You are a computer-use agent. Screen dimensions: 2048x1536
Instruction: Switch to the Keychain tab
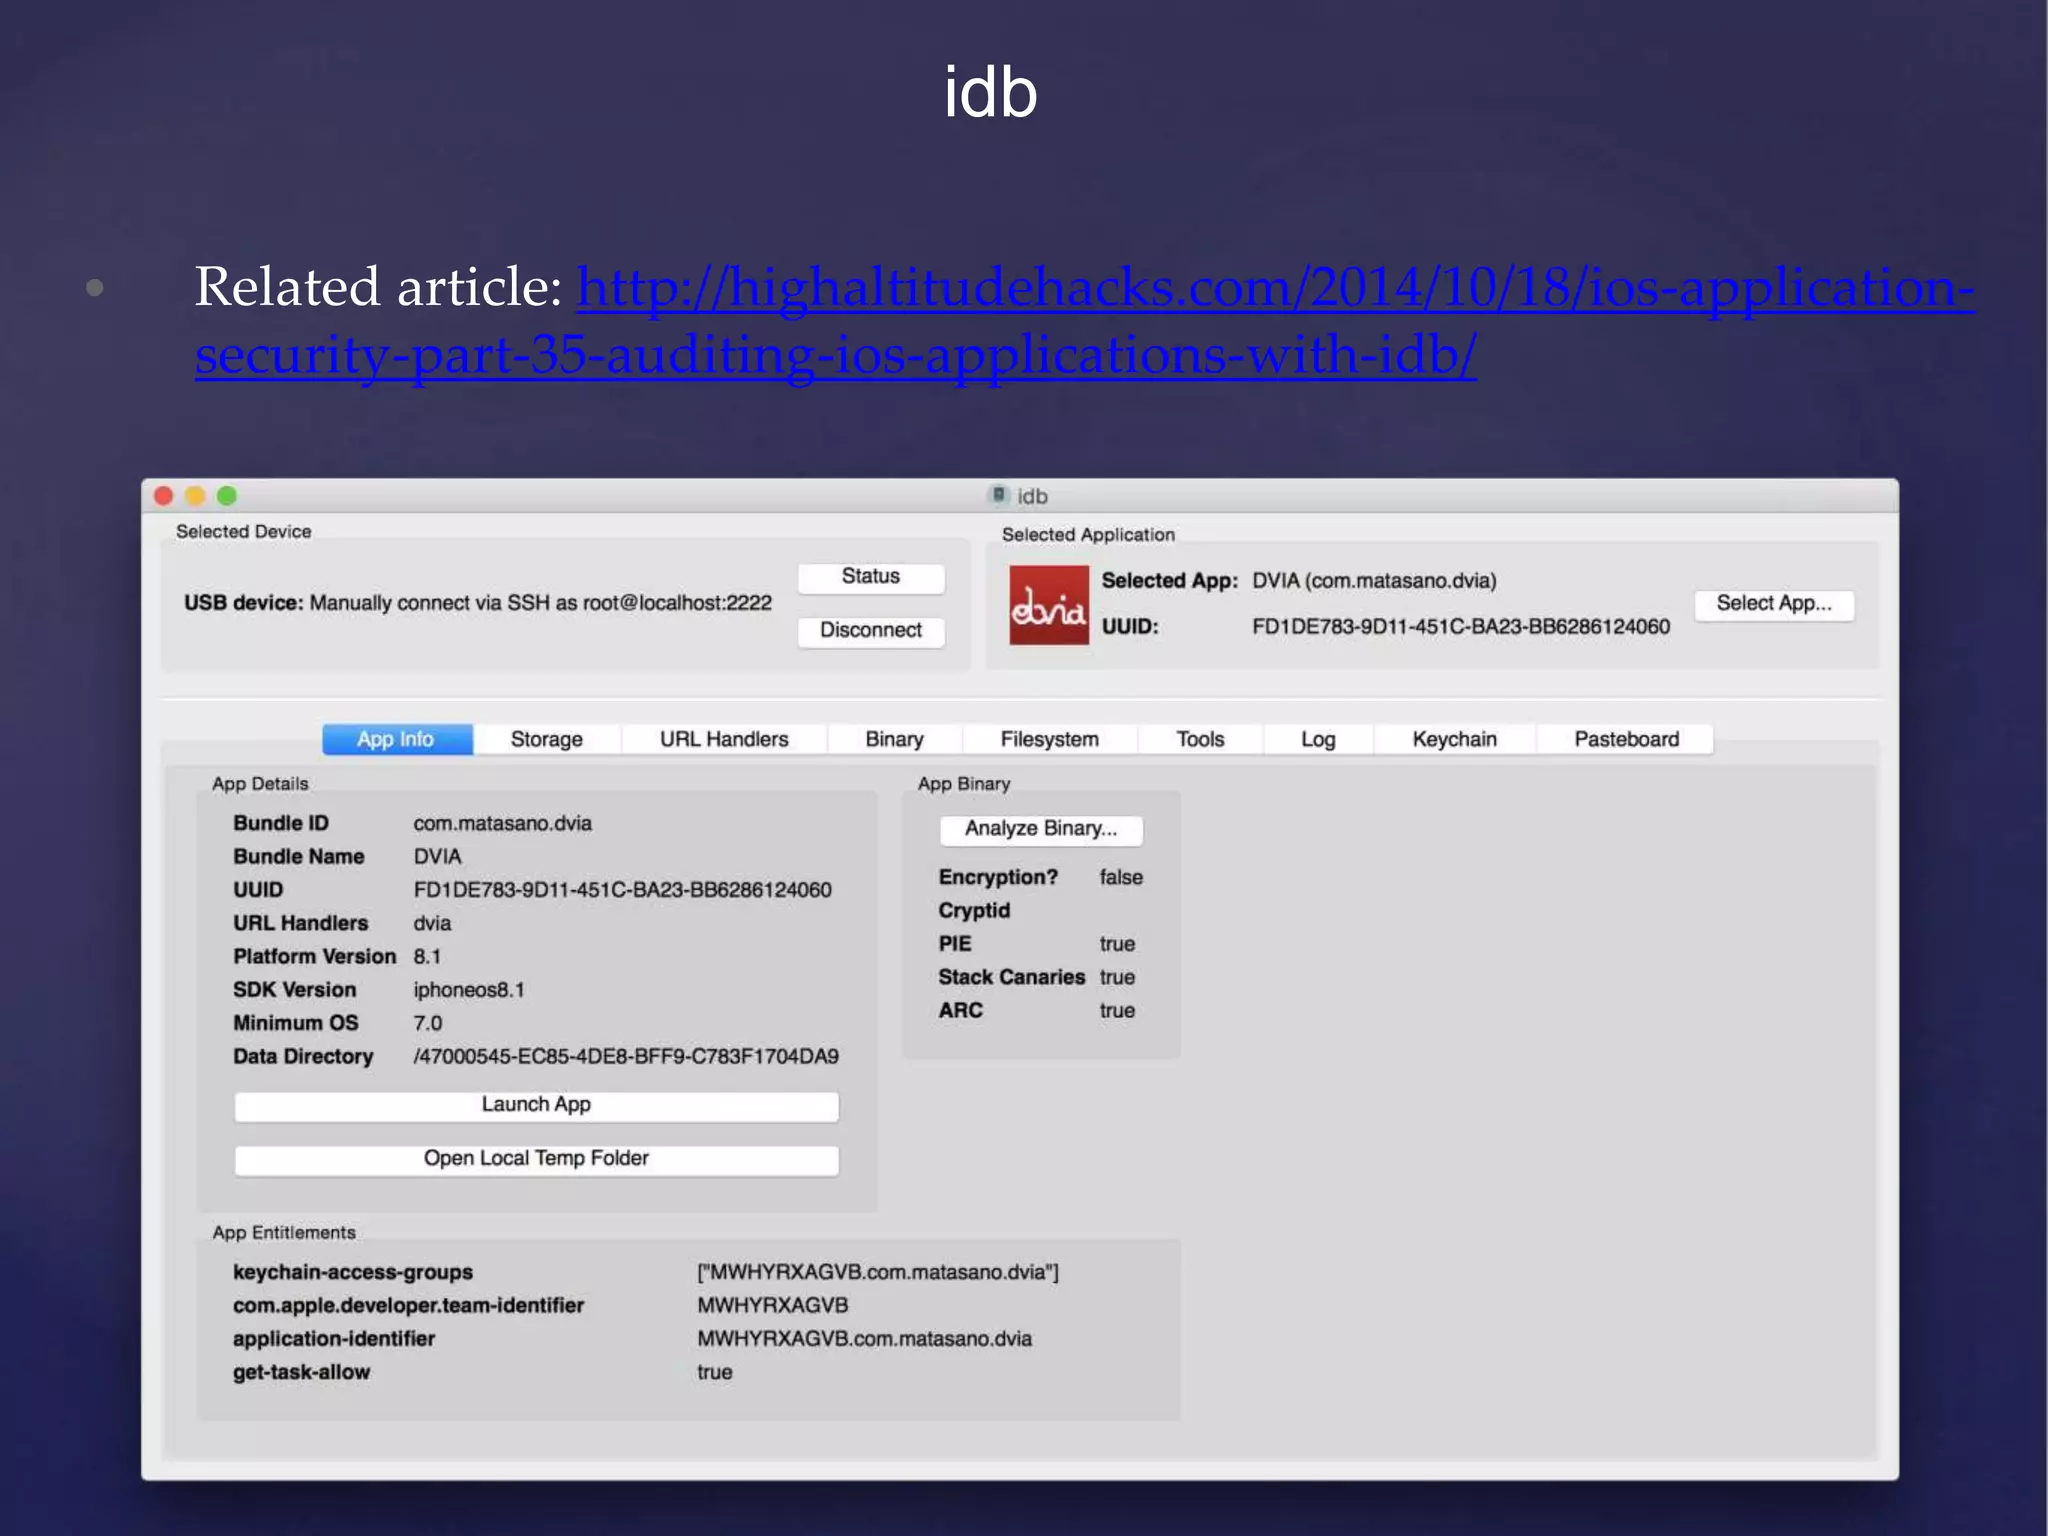point(1454,739)
